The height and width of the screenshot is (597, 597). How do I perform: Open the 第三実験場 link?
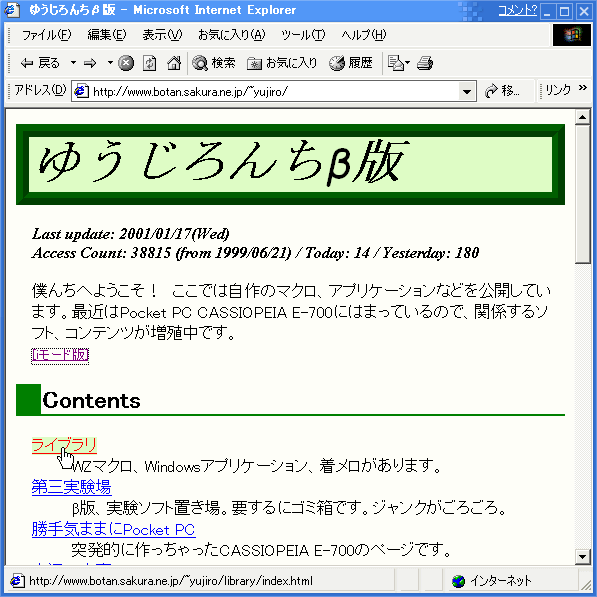pos(72,487)
